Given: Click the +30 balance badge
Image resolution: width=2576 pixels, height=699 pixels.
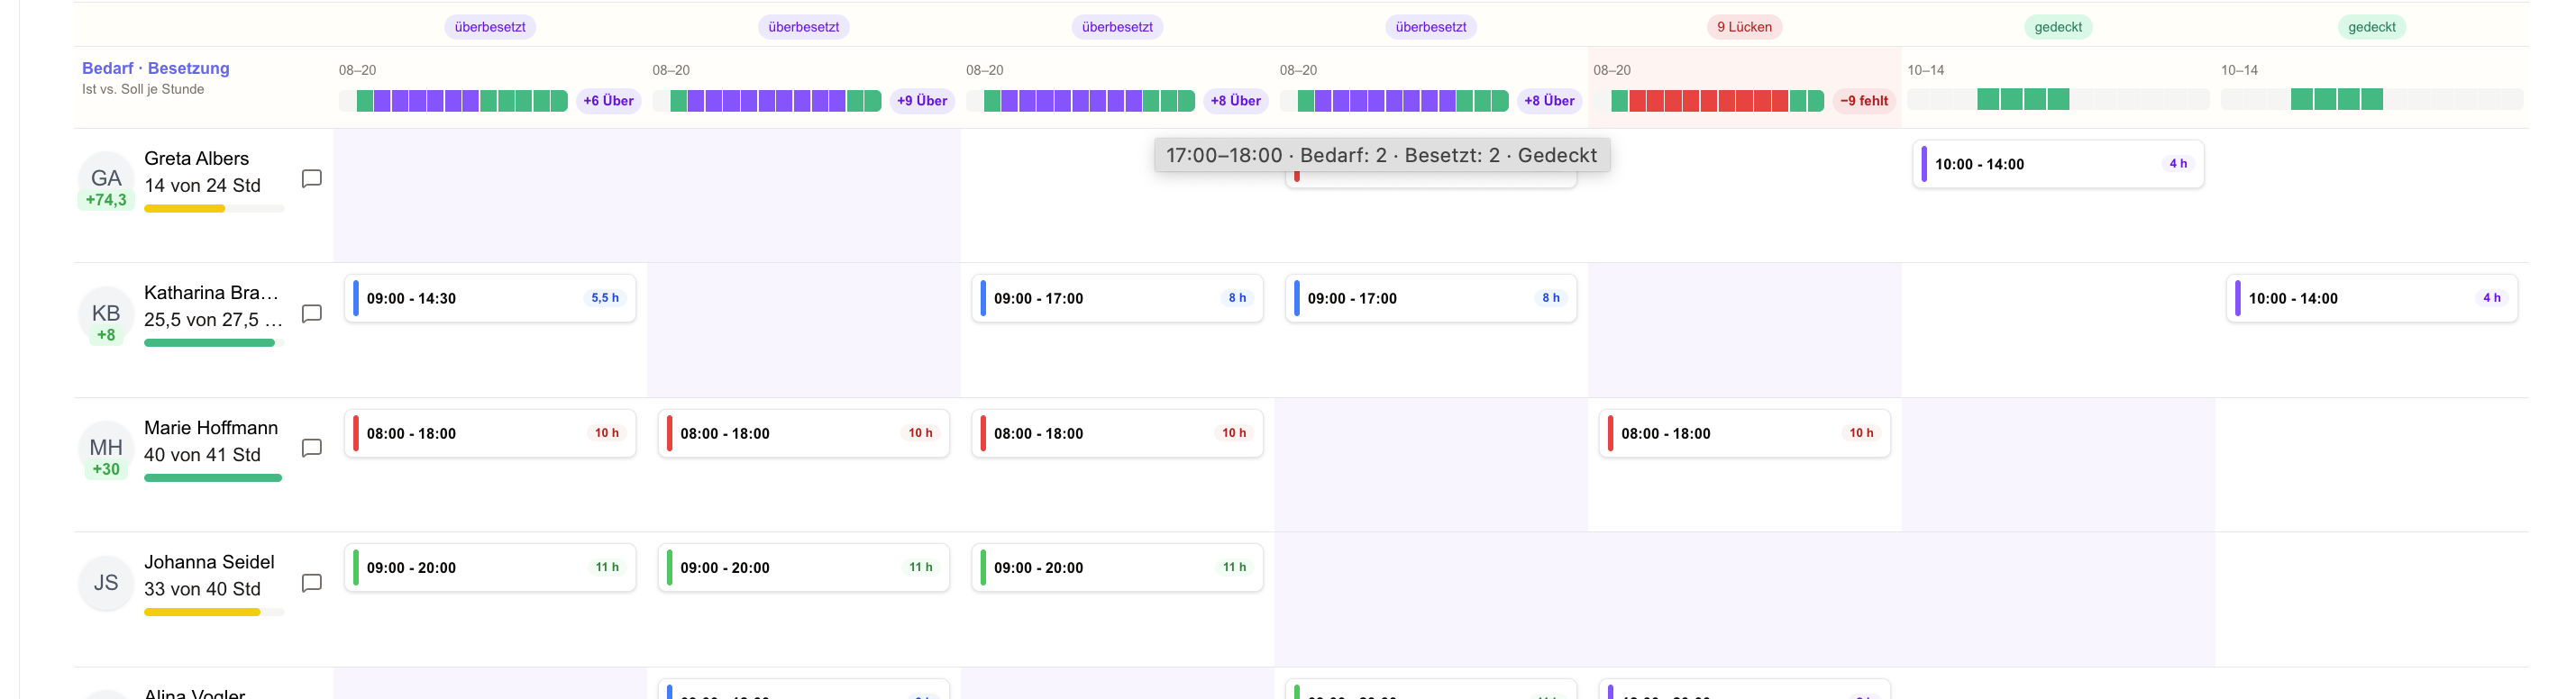Looking at the screenshot, I should [x=106, y=469].
